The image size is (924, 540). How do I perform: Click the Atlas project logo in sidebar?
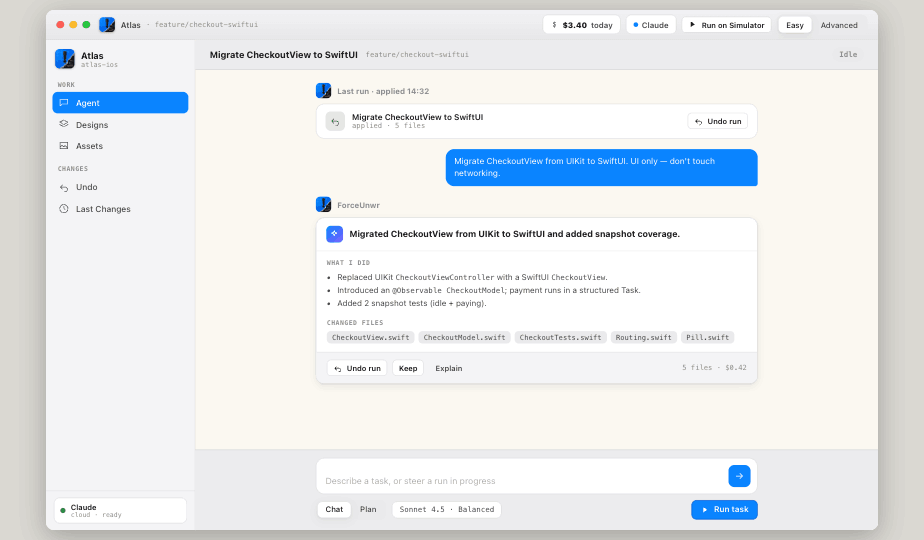(x=65, y=59)
